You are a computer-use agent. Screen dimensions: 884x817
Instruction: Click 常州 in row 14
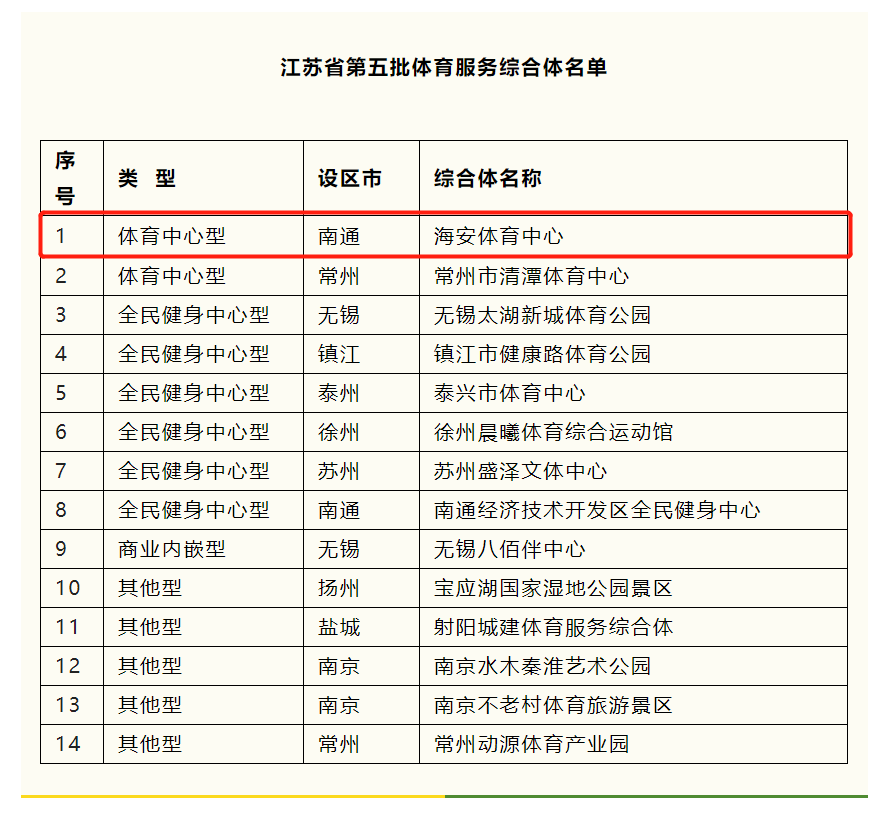click(x=339, y=744)
